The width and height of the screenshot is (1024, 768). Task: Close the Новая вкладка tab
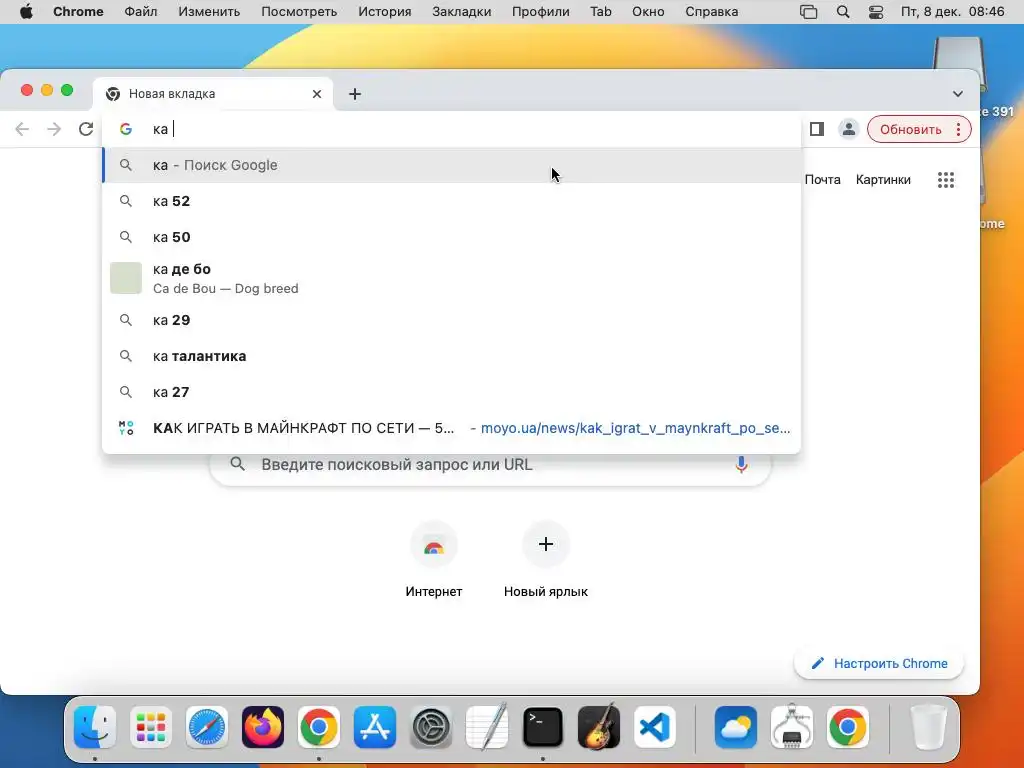pyautogui.click(x=317, y=94)
